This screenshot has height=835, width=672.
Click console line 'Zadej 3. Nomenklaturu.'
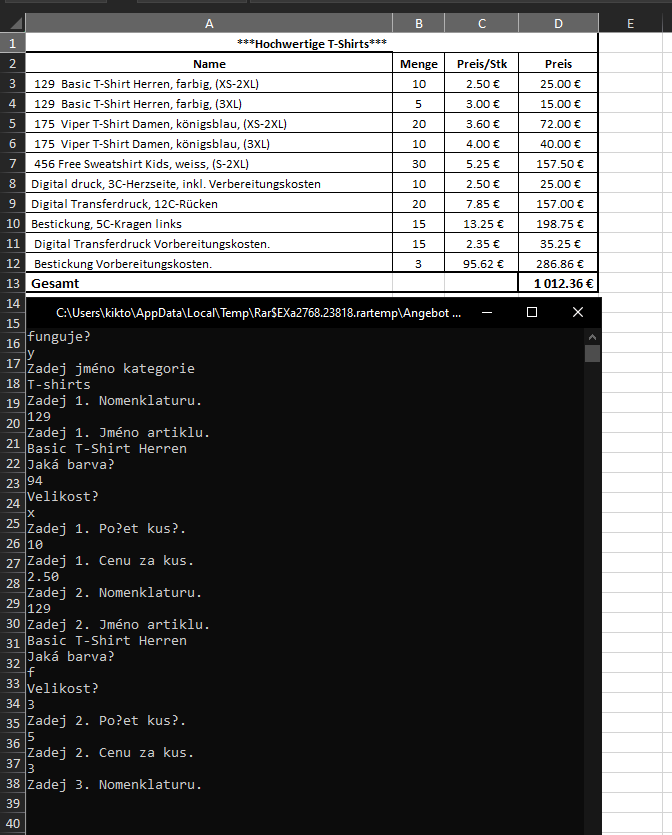[114, 784]
